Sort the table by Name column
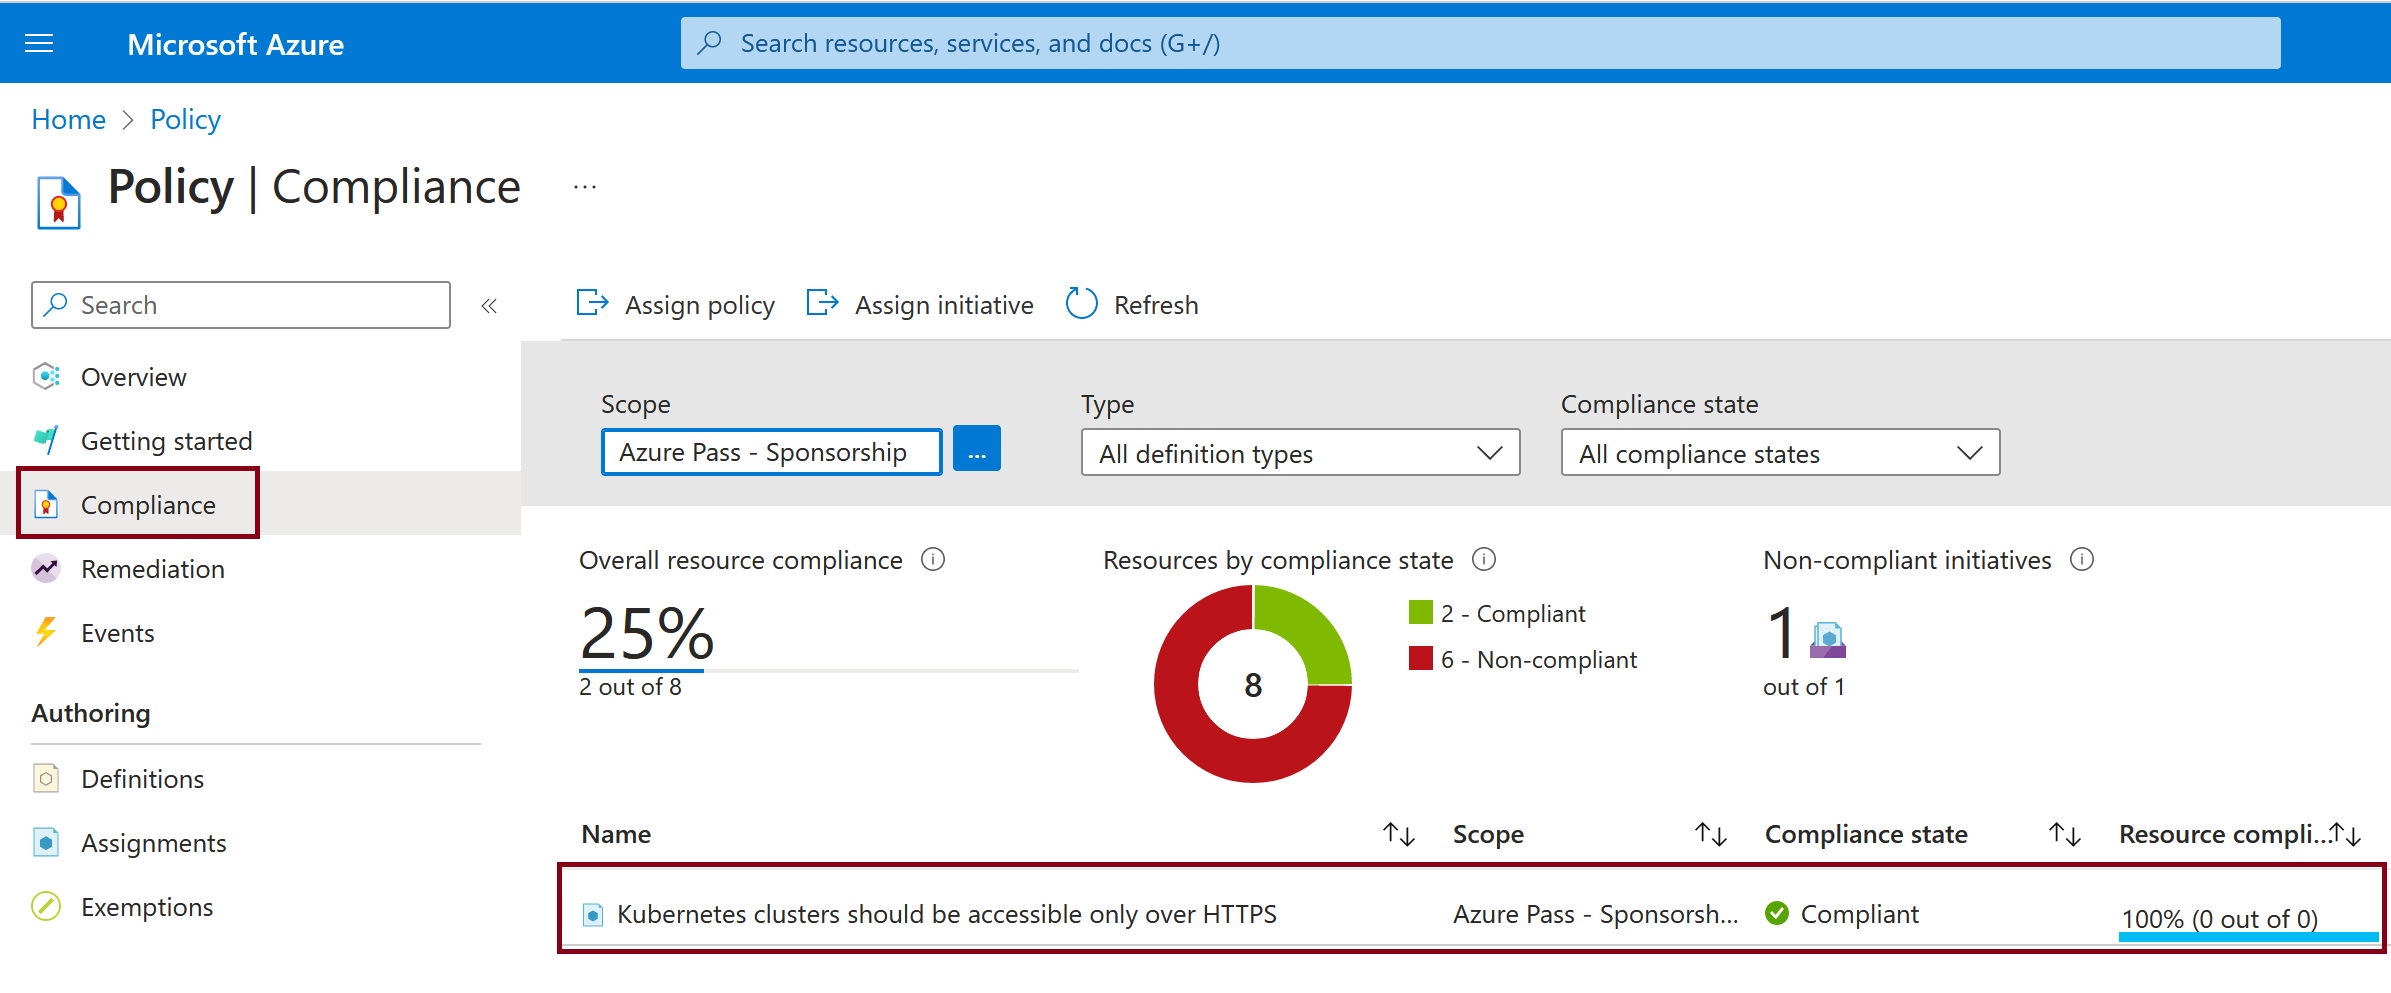2391x993 pixels. coord(1398,834)
